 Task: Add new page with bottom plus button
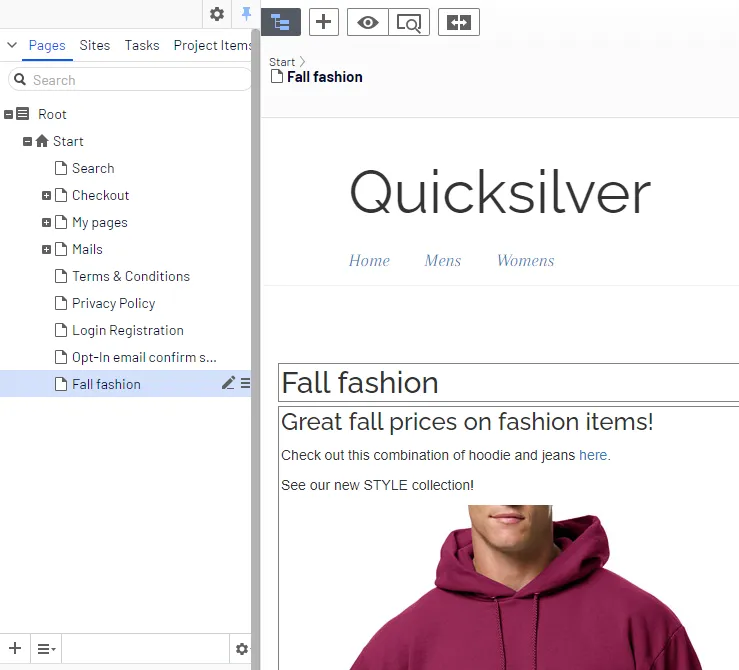(15, 648)
